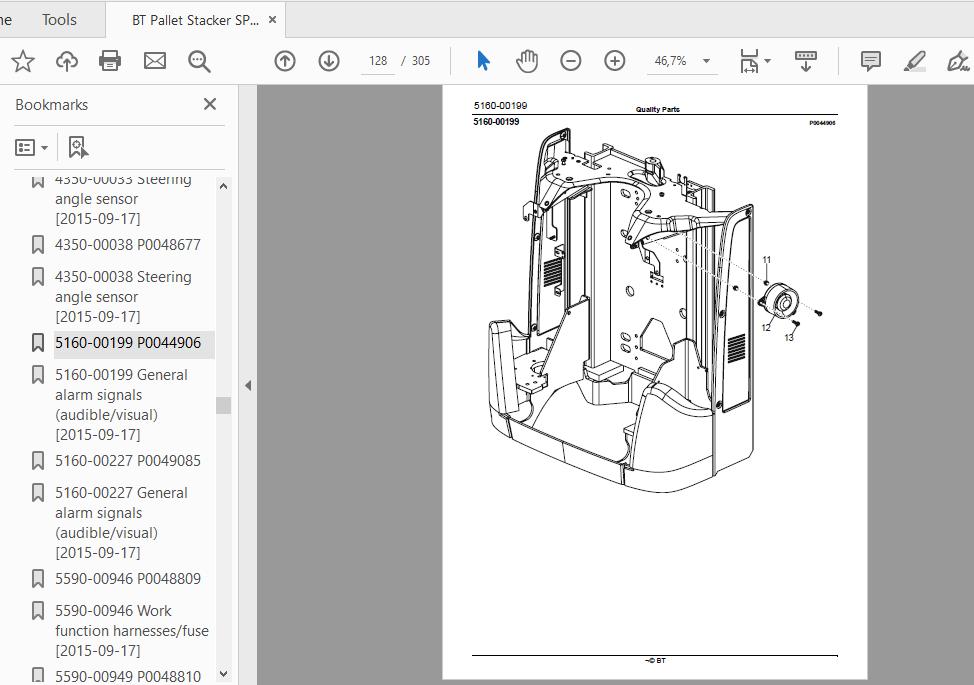
Task: Go to next page with the down arrow
Action: tap(329, 61)
